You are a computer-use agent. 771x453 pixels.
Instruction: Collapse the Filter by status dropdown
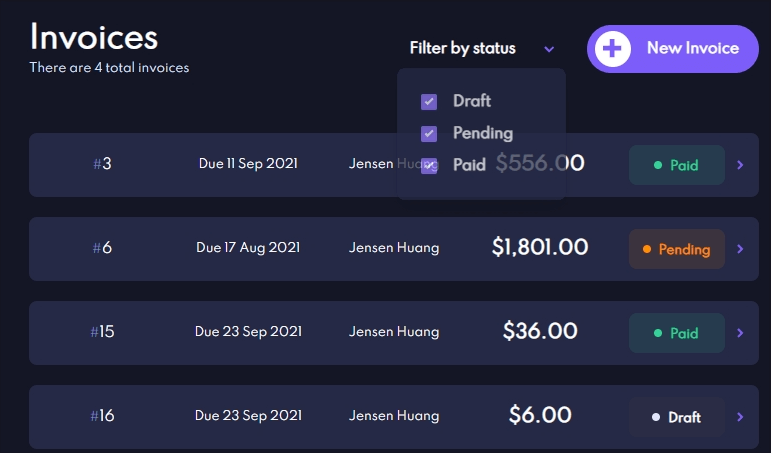coord(463,48)
